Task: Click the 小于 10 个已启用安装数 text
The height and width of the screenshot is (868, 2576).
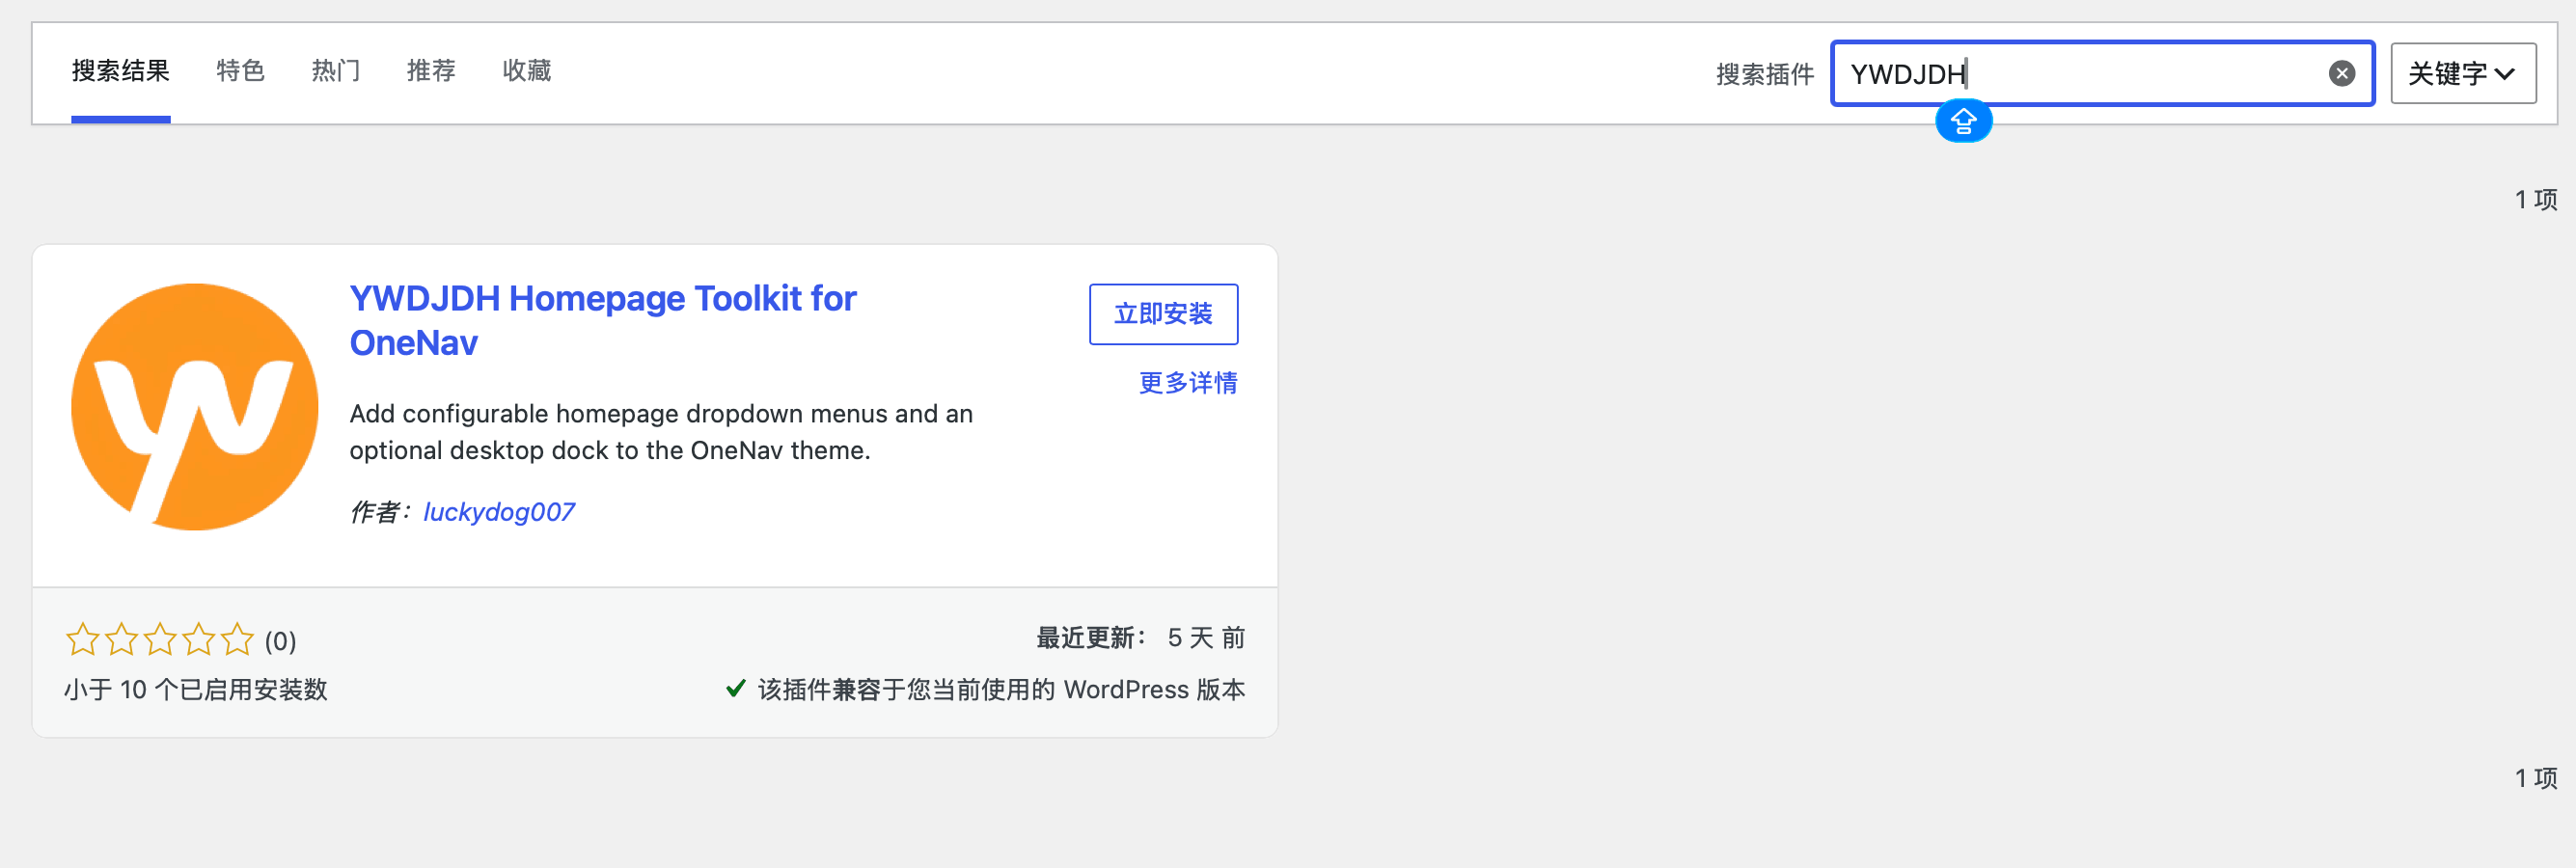Action: (x=196, y=690)
